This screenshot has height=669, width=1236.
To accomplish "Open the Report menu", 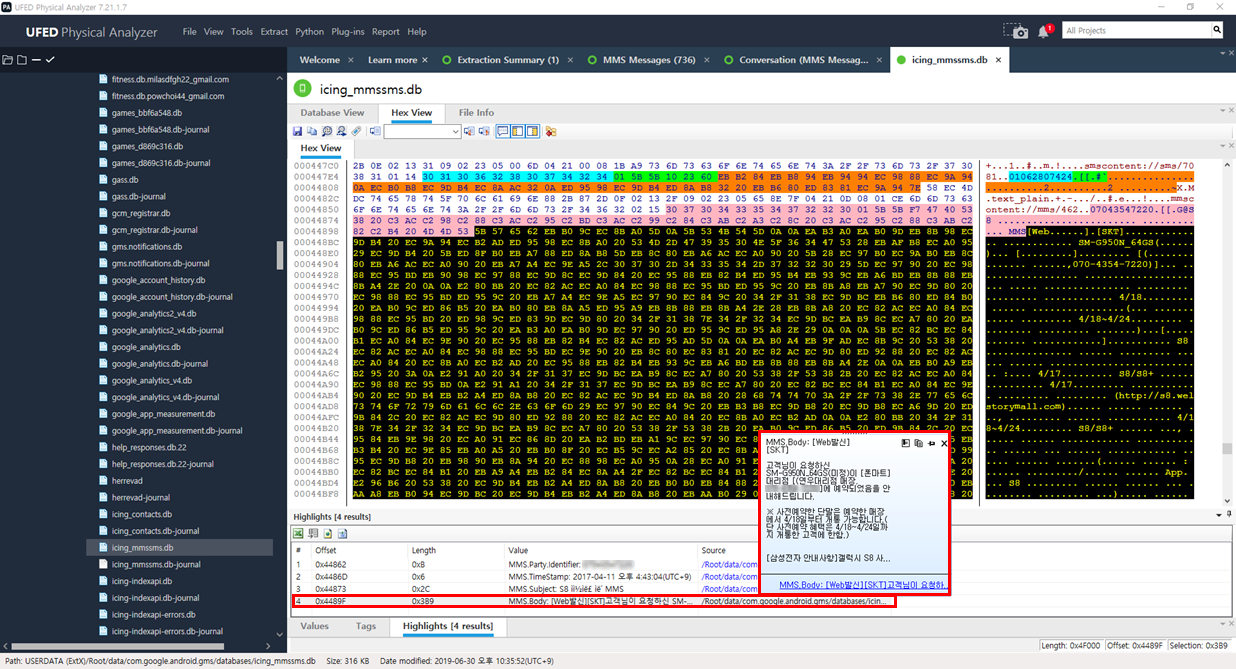I will point(386,32).
